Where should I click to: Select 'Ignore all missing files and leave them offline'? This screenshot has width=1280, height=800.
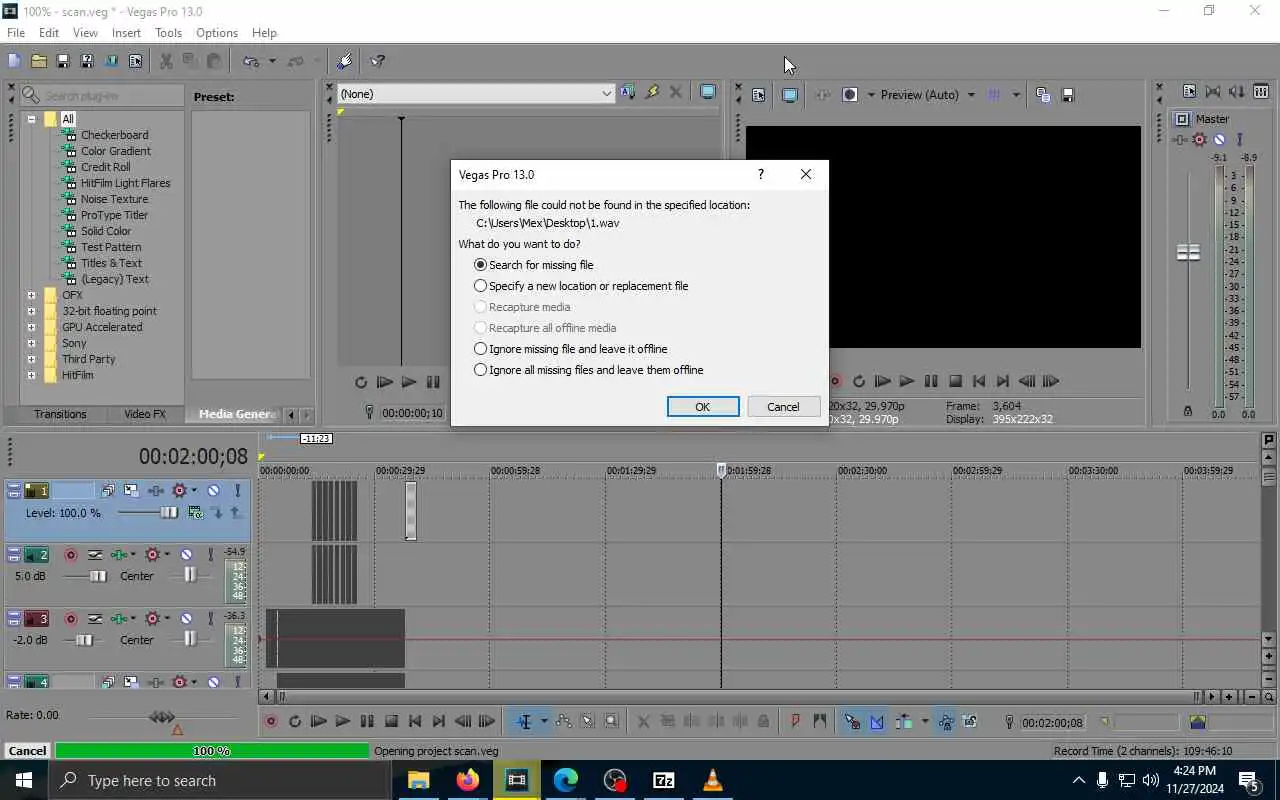pos(589,370)
